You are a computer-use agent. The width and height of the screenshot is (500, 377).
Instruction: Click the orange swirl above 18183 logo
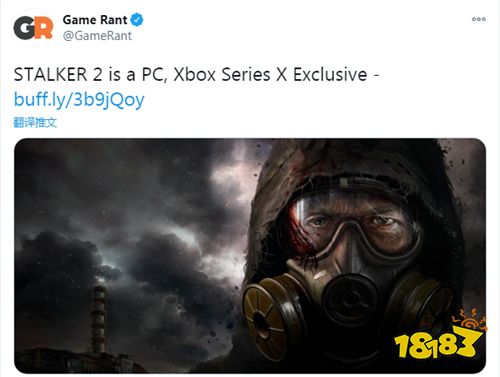(469, 320)
